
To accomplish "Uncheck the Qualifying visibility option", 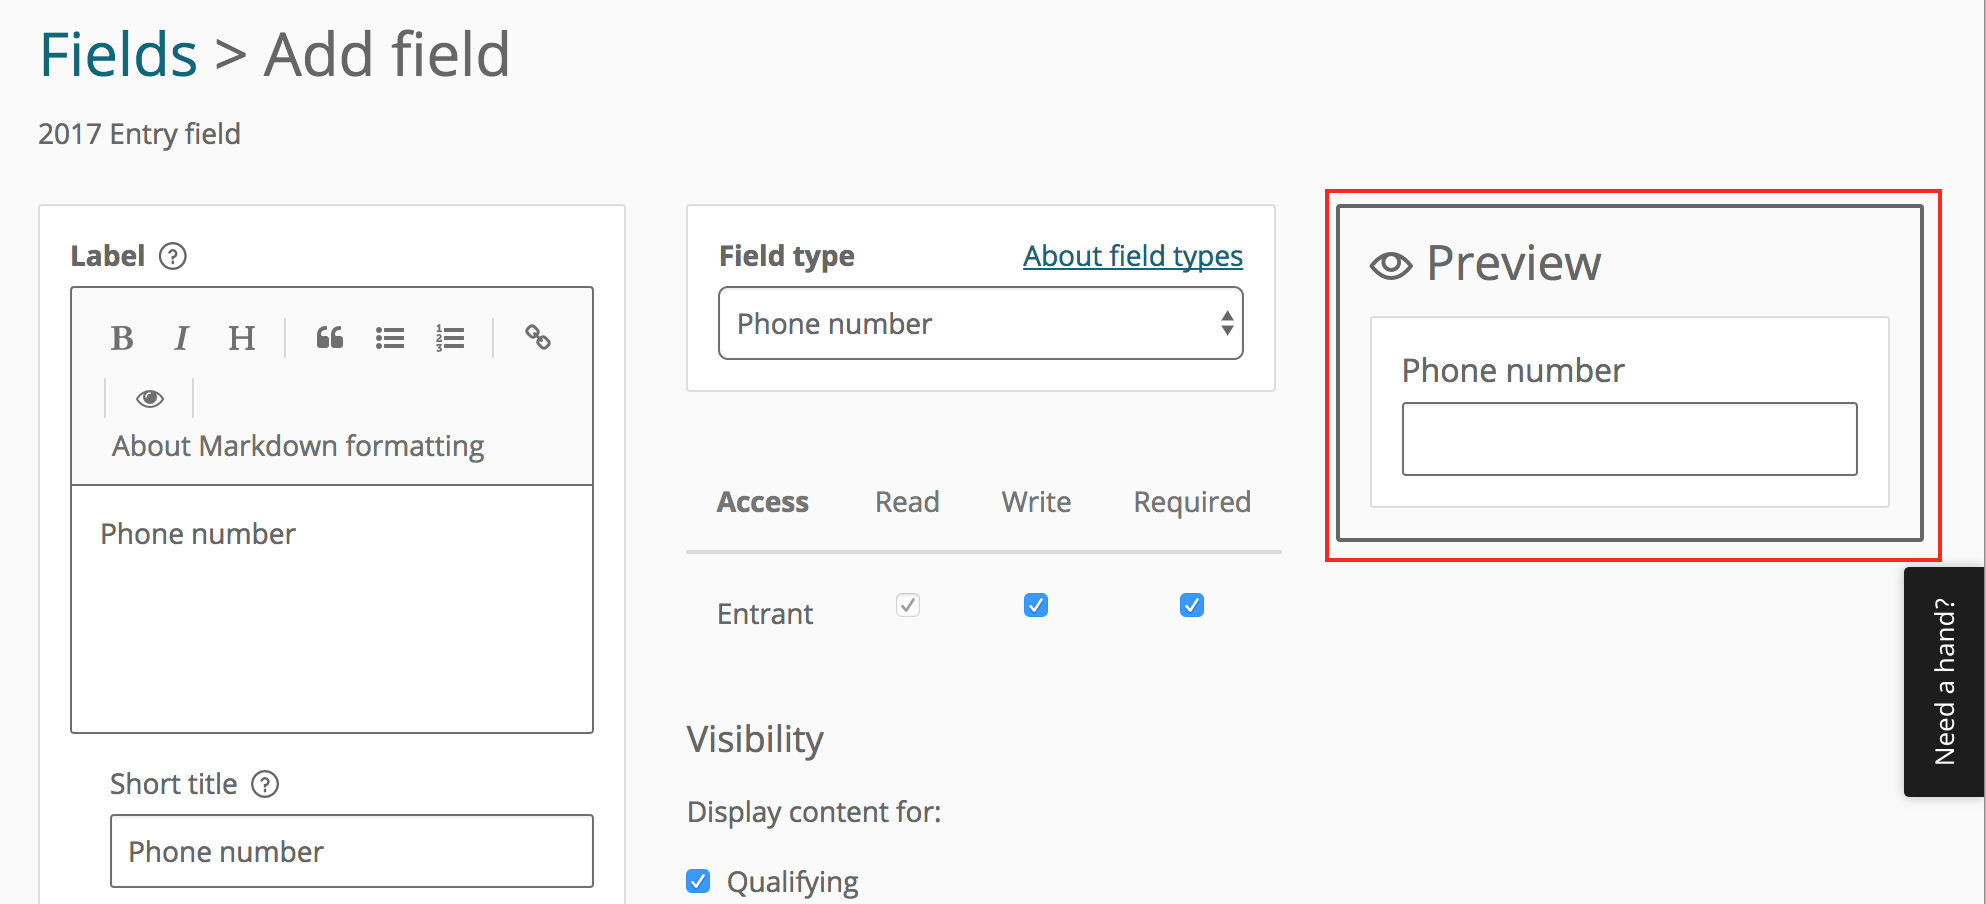I will click(x=697, y=880).
